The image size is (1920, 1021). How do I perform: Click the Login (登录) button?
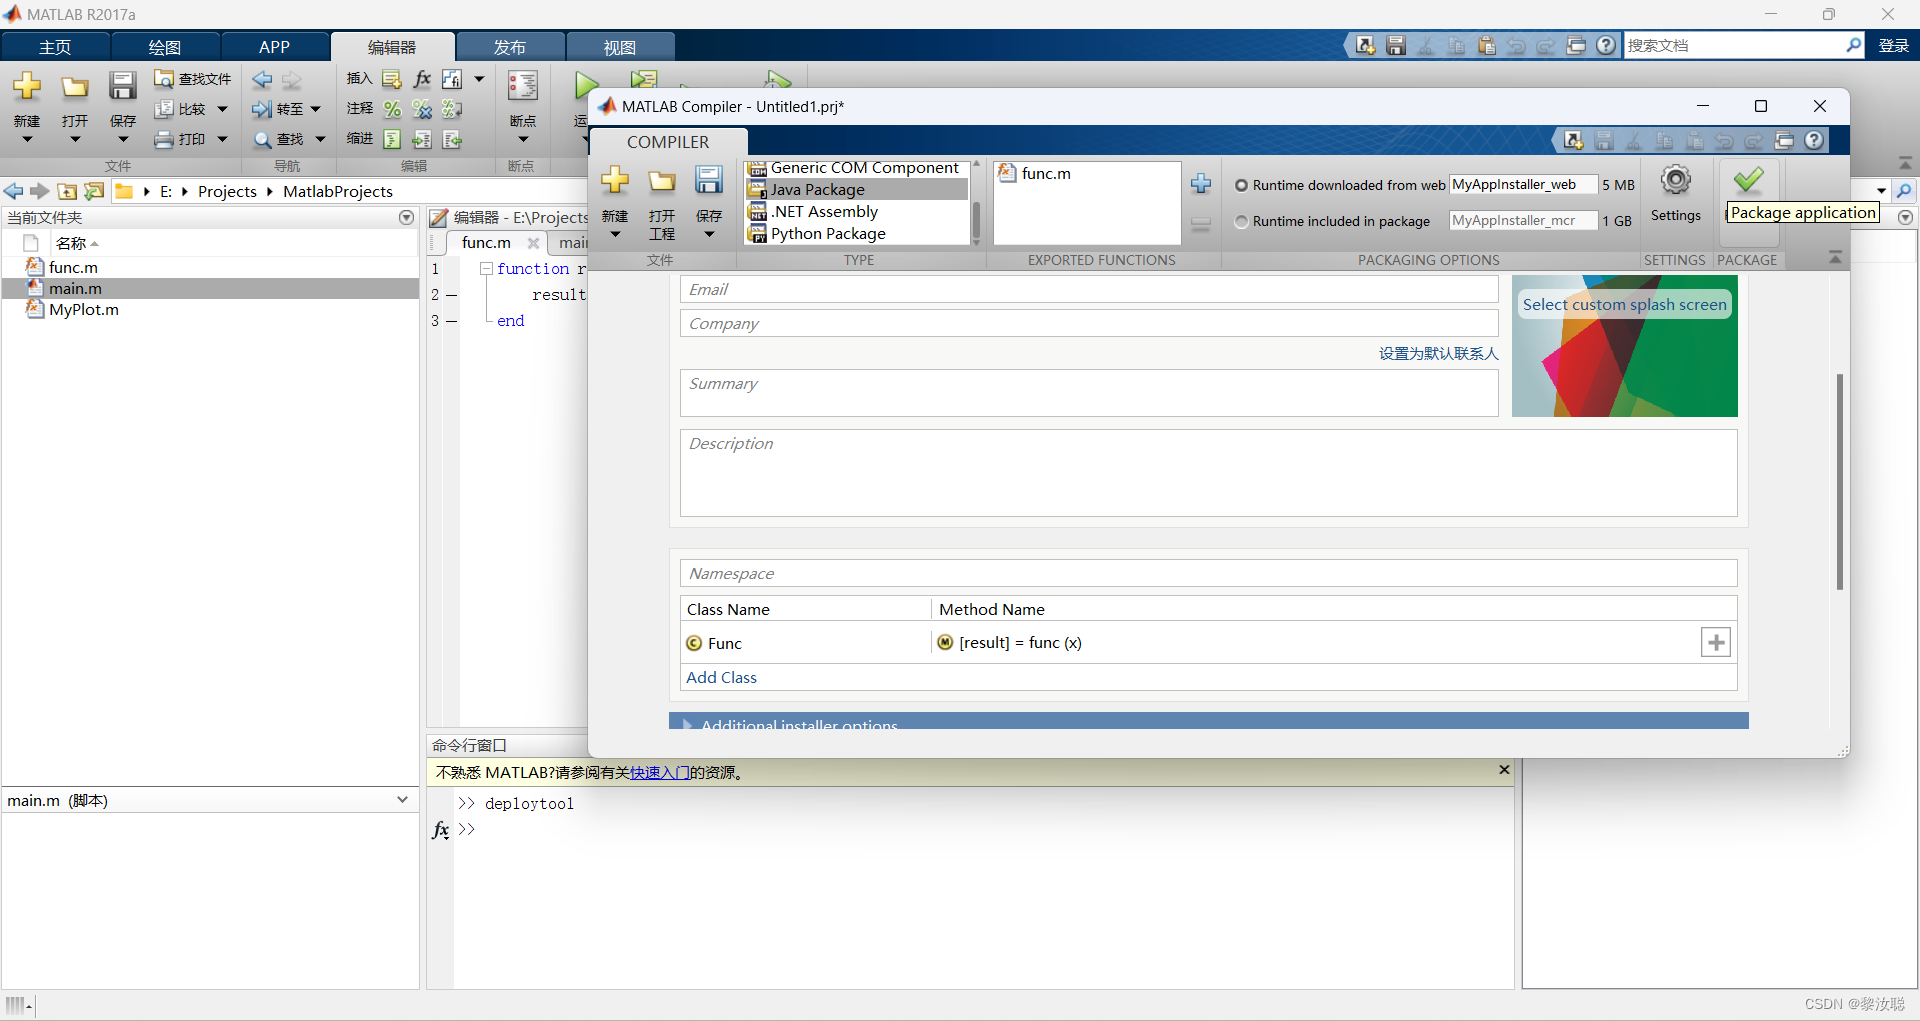(x=1893, y=45)
